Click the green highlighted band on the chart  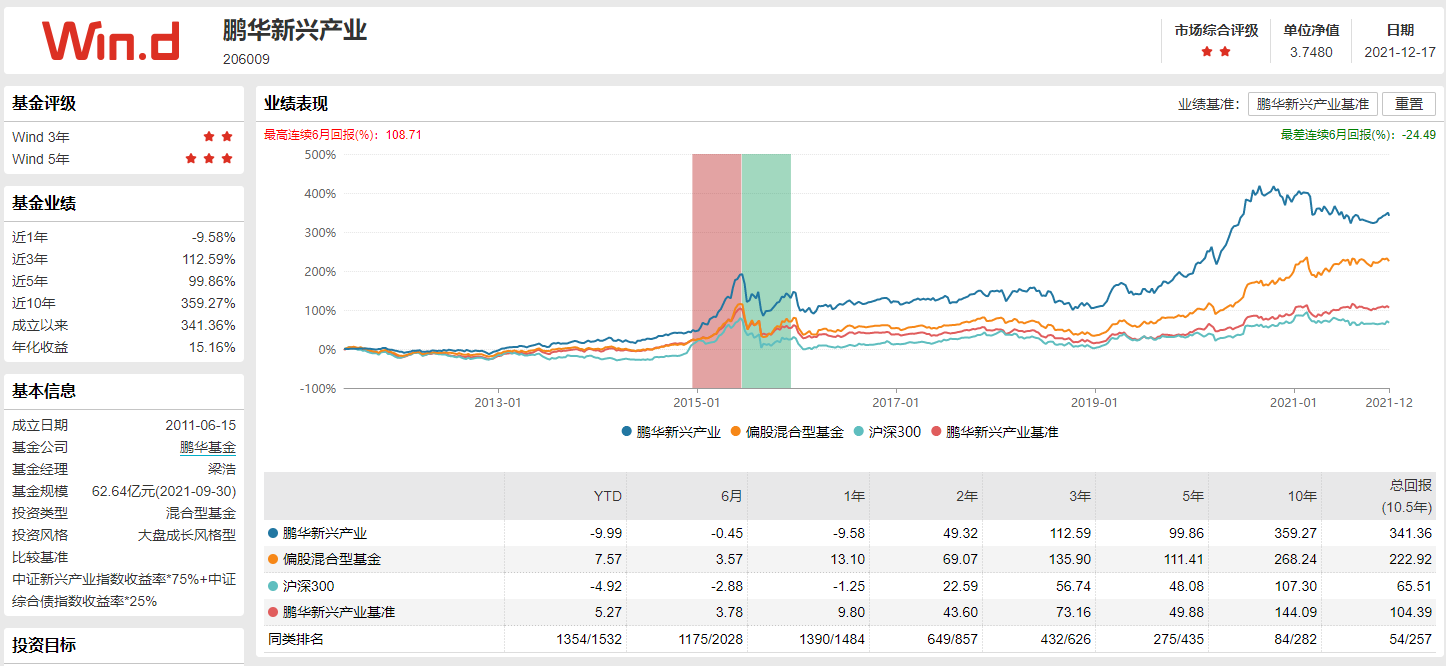click(765, 270)
